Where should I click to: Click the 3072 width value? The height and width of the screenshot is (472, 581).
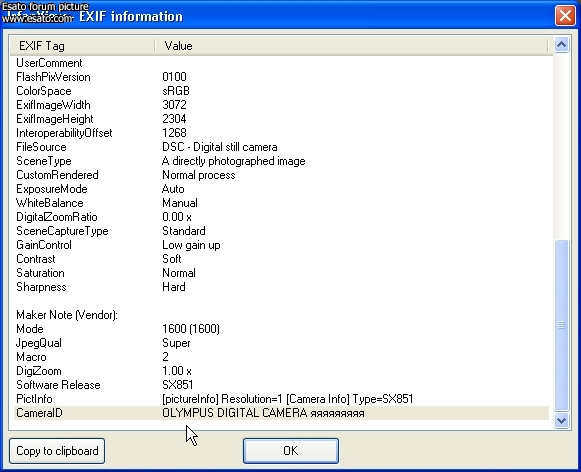pyautogui.click(x=174, y=105)
